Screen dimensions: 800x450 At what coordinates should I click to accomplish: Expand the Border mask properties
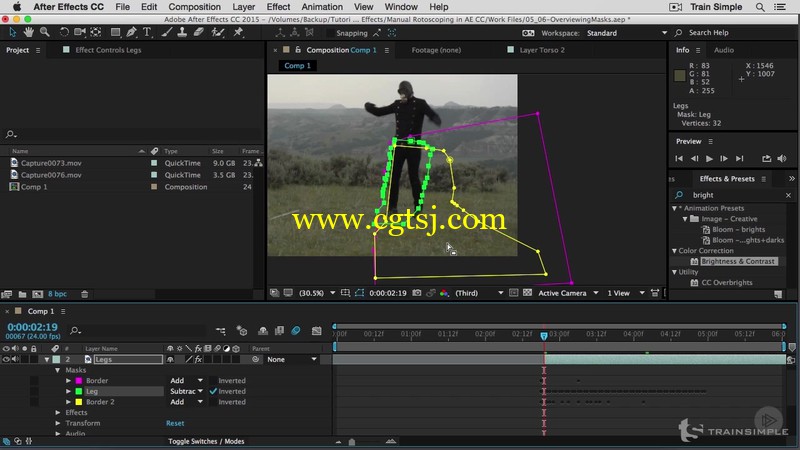[68, 381]
